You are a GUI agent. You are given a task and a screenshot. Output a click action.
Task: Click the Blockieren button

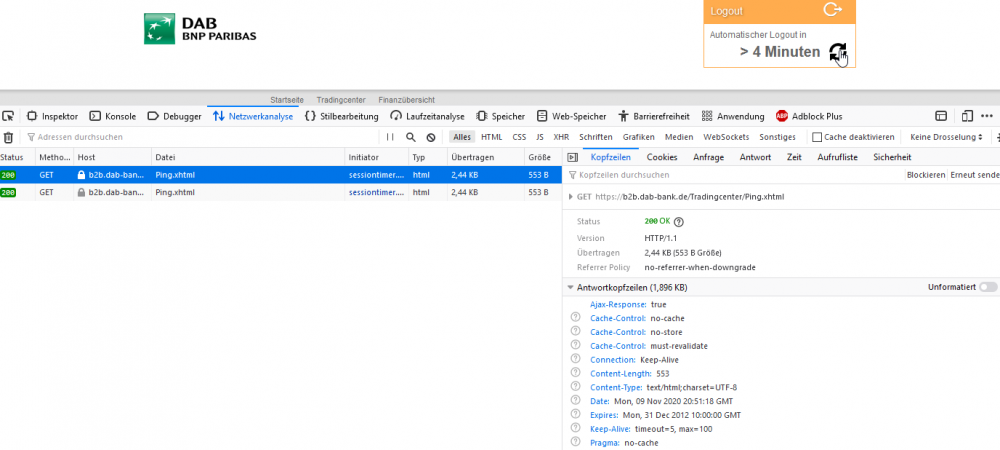click(x=925, y=175)
